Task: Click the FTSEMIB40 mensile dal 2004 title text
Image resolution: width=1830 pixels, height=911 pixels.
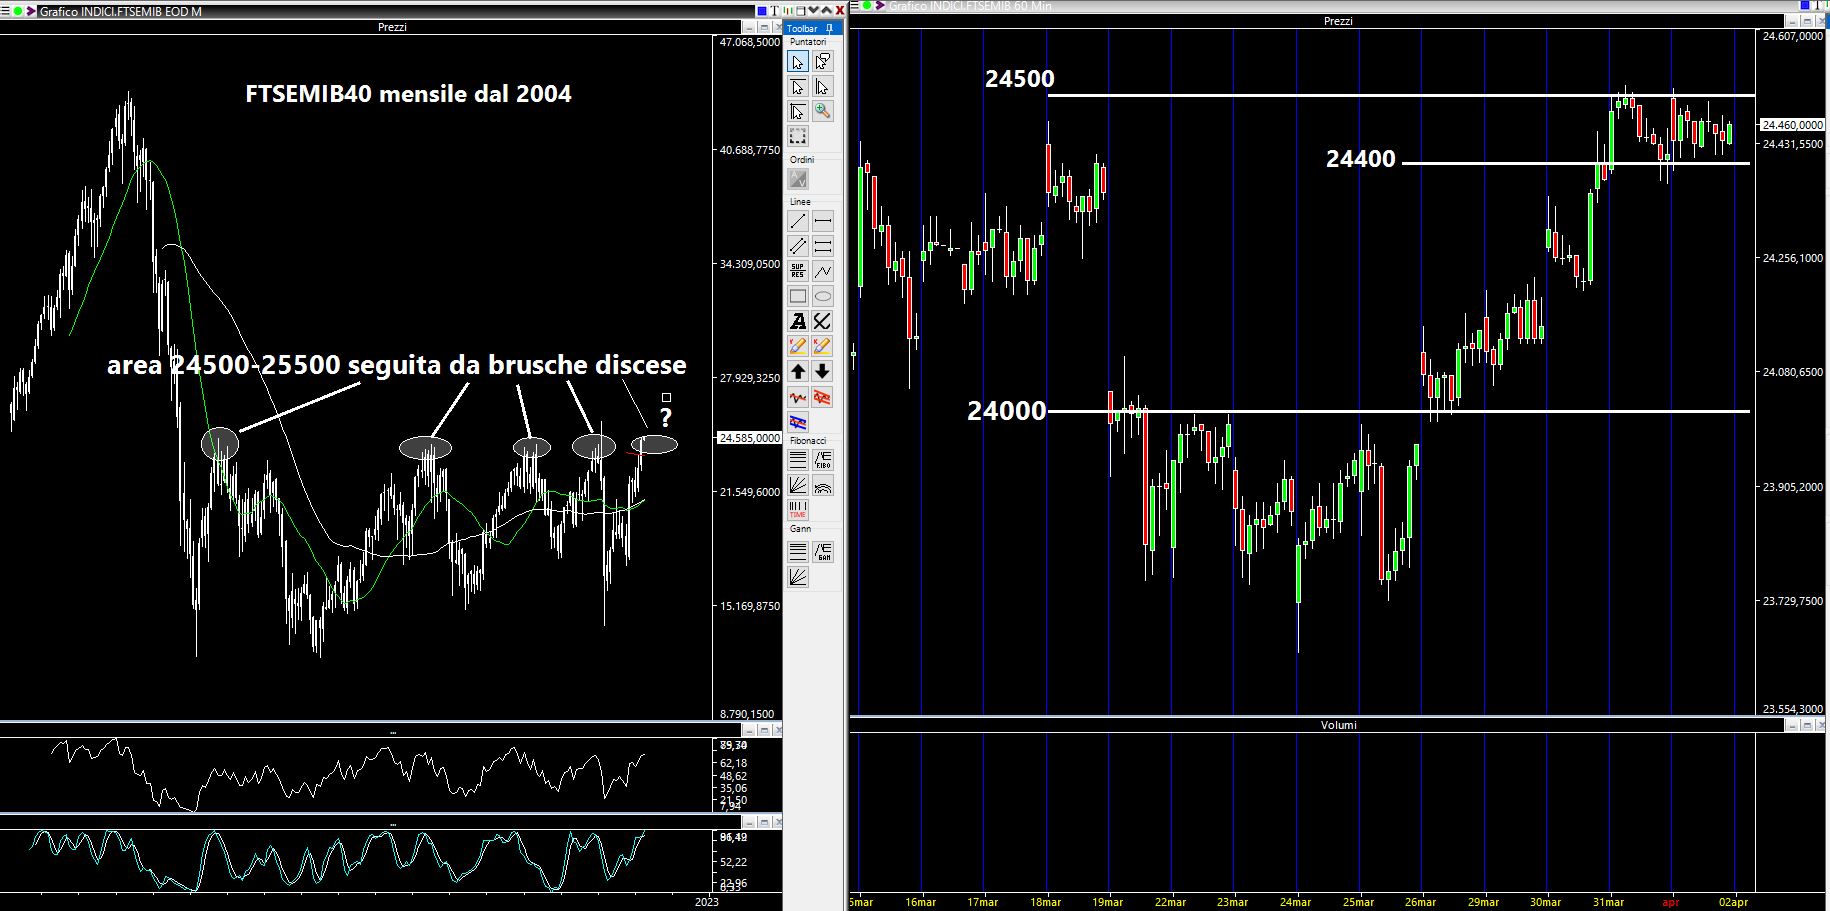Action: (x=409, y=94)
